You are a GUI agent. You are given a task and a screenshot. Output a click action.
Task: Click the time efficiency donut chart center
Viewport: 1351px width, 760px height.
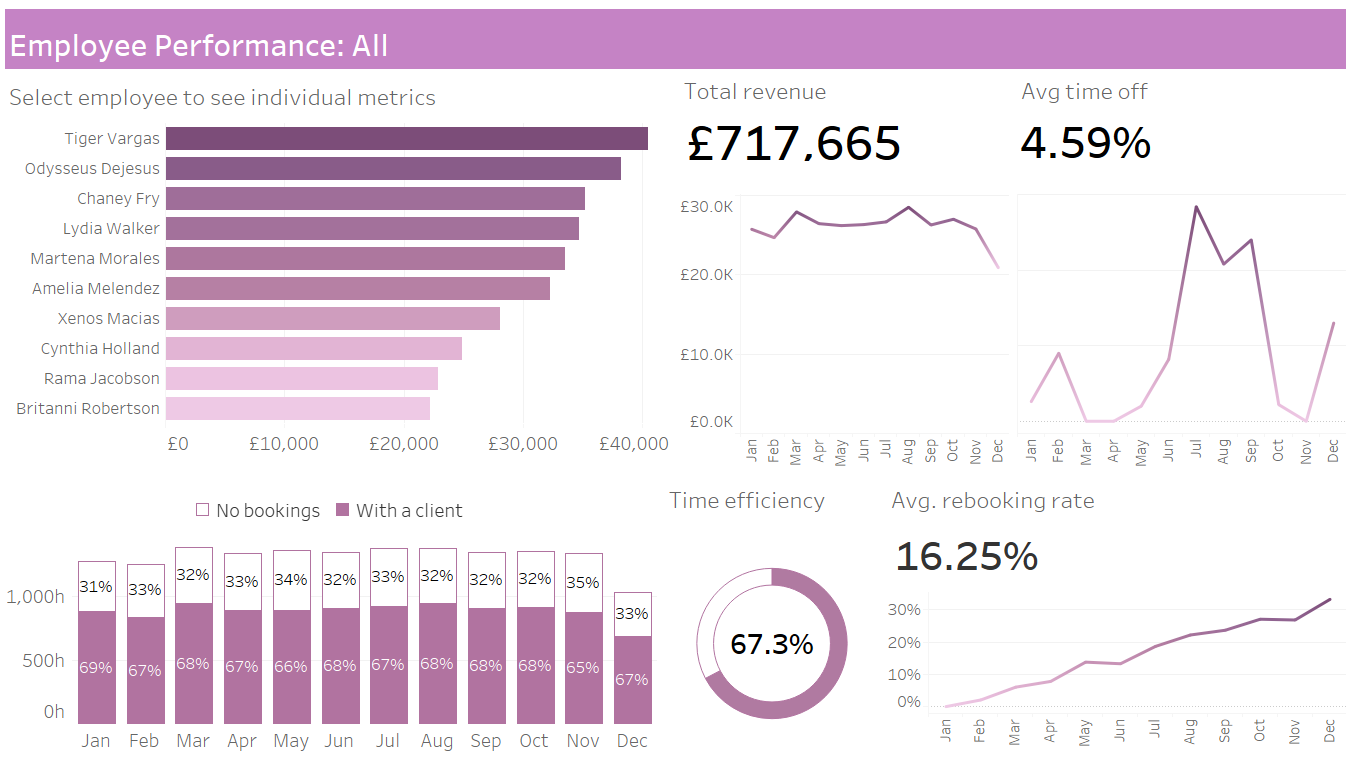coord(772,644)
